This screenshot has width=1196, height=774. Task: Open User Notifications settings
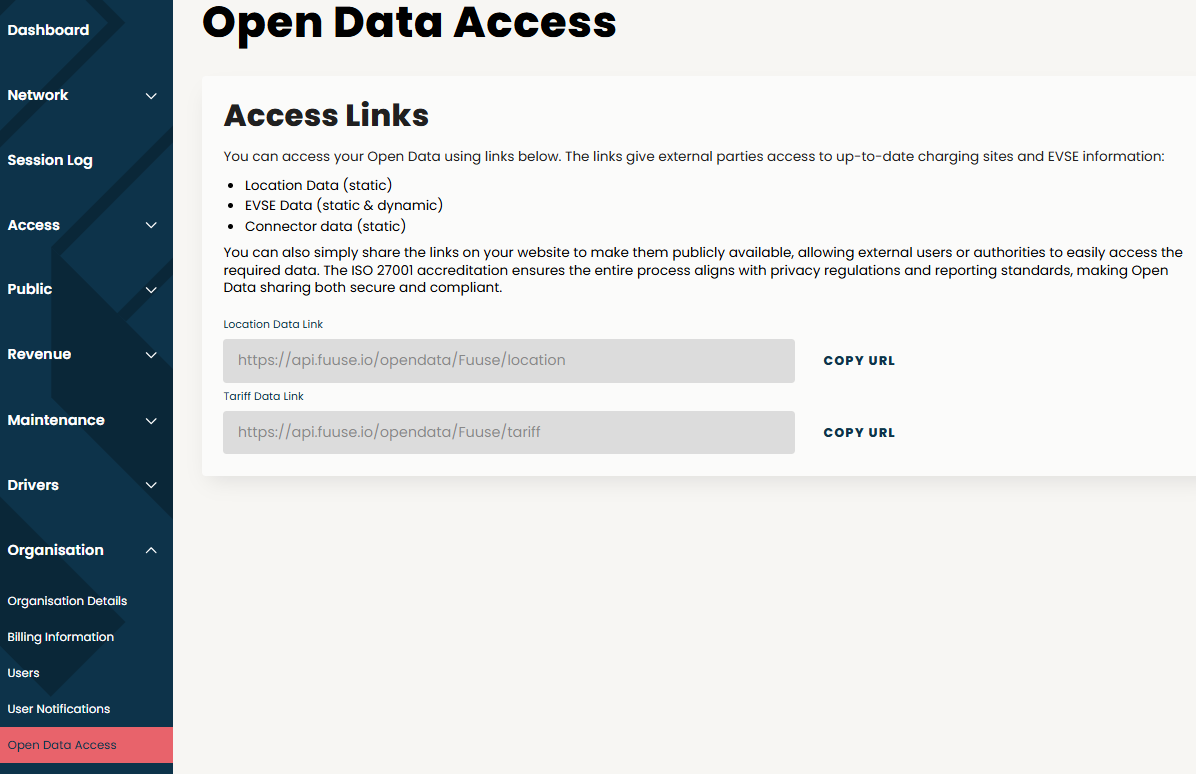pyautogui.click(x=59, y=708)
